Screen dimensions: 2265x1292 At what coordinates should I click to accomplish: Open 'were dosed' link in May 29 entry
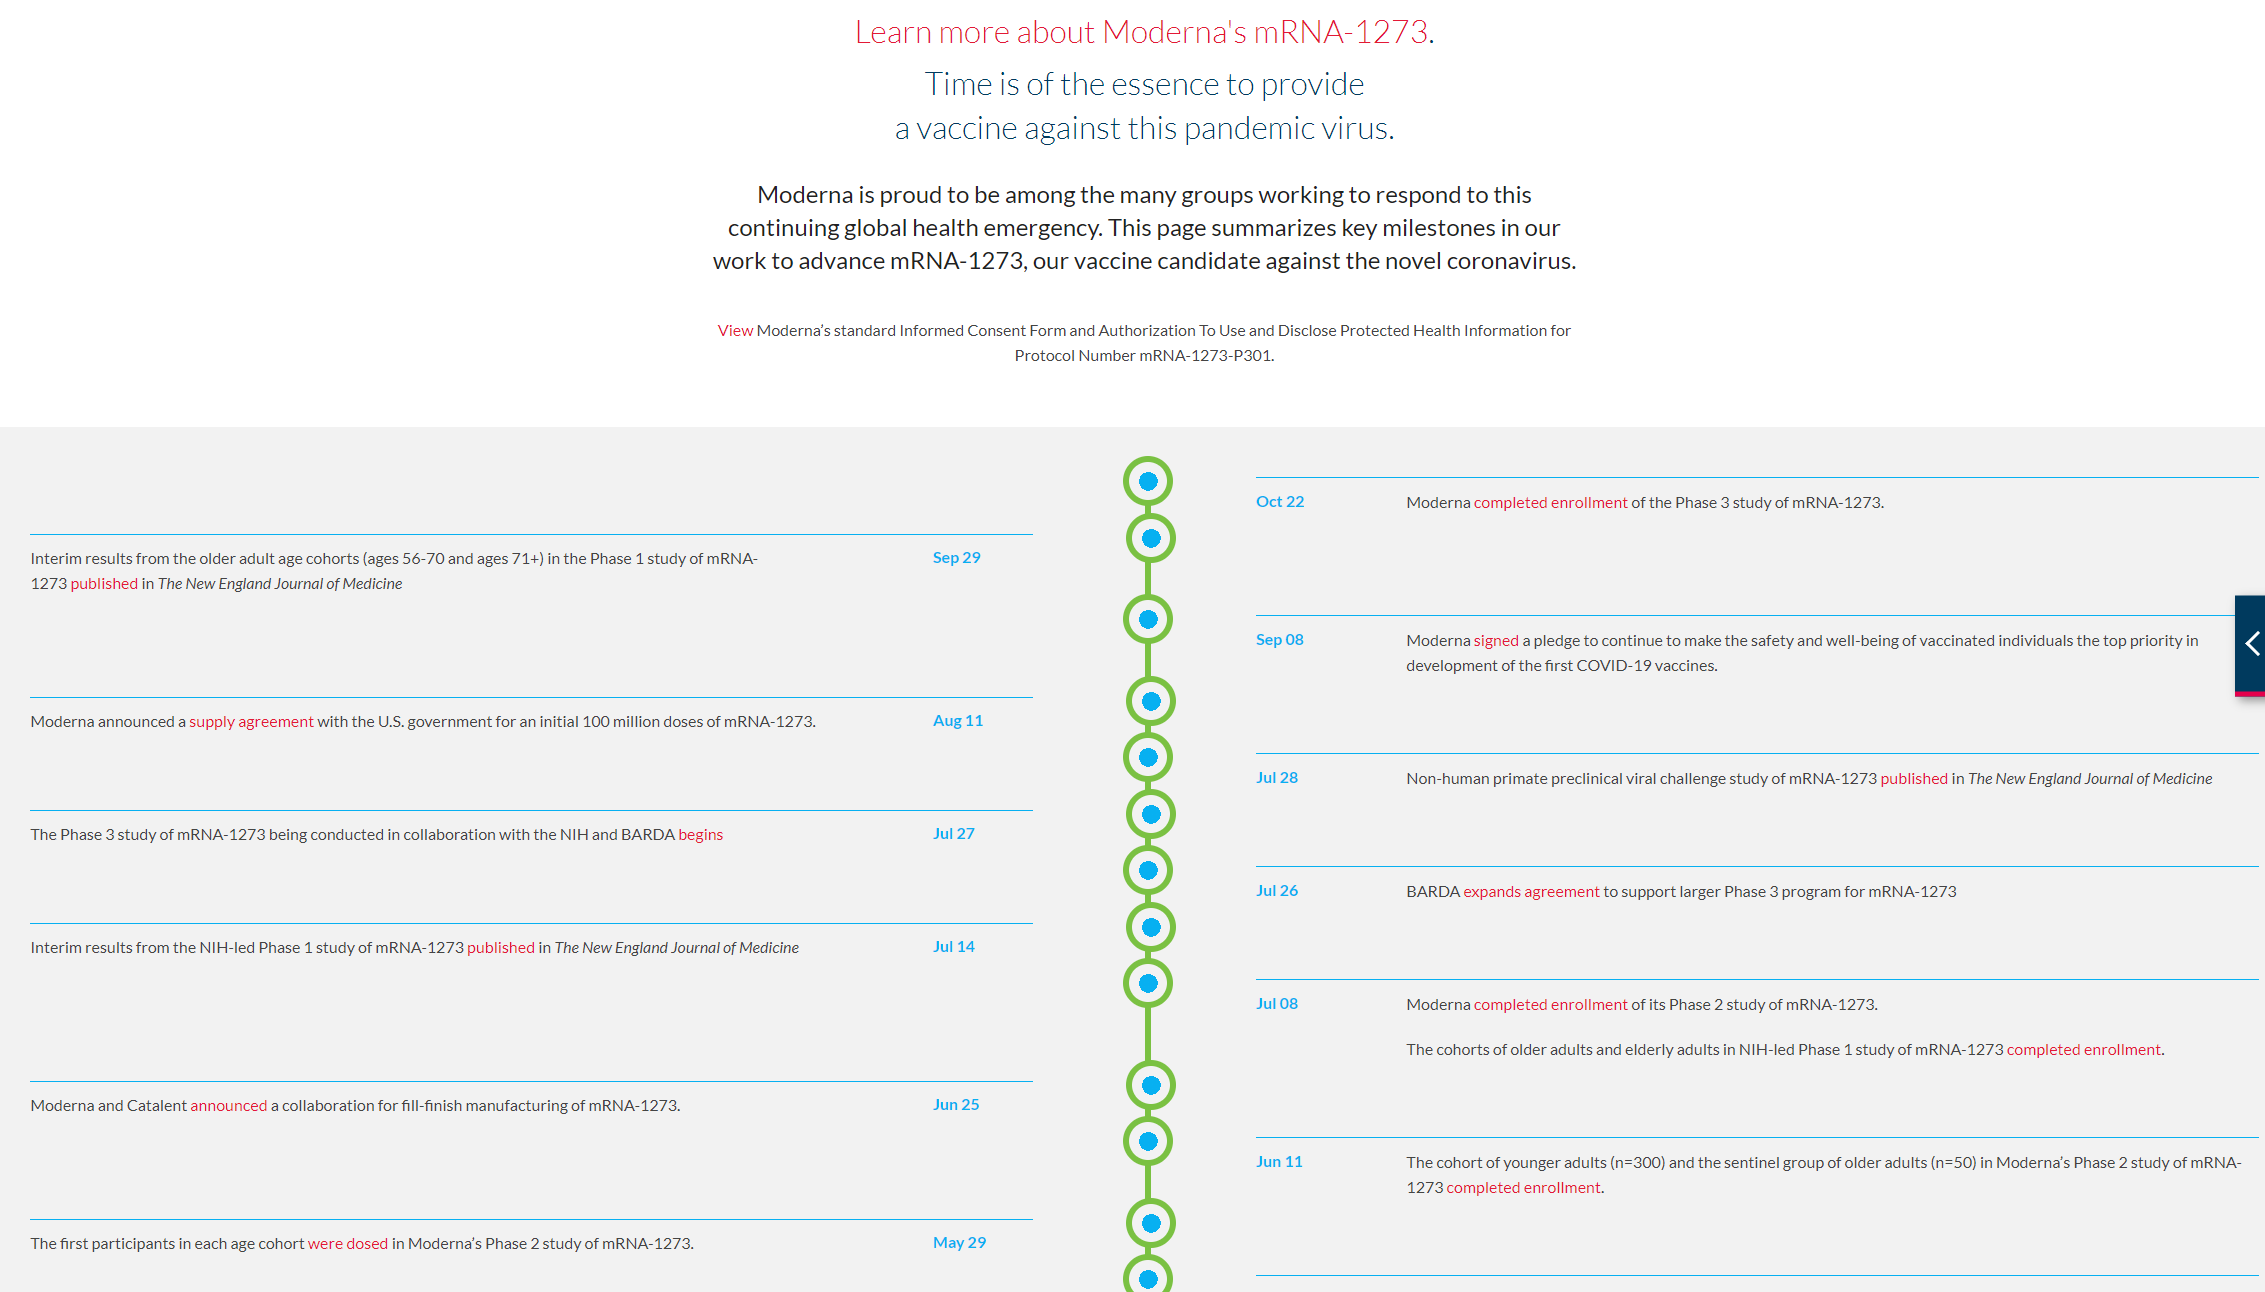coord(347,1244)
